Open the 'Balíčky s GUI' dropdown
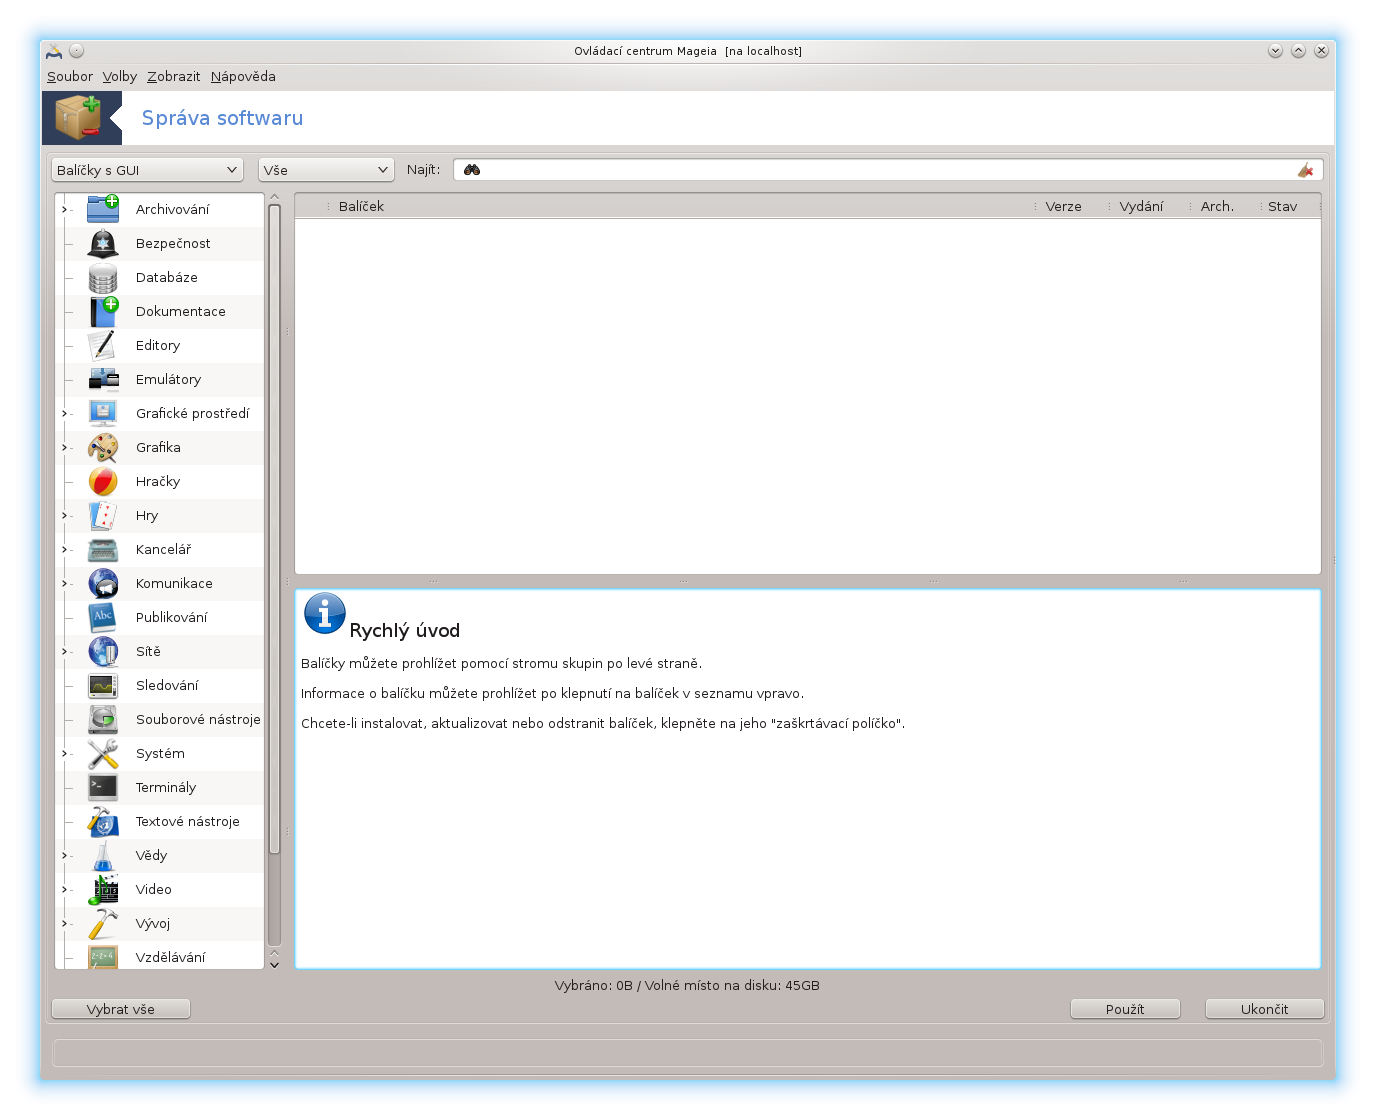This screenshot has width=1376, height=1120. (x=147, y=170)
